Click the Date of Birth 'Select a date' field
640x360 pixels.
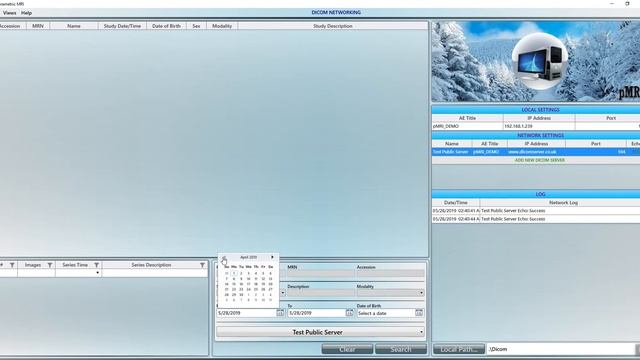coord(386,313)
